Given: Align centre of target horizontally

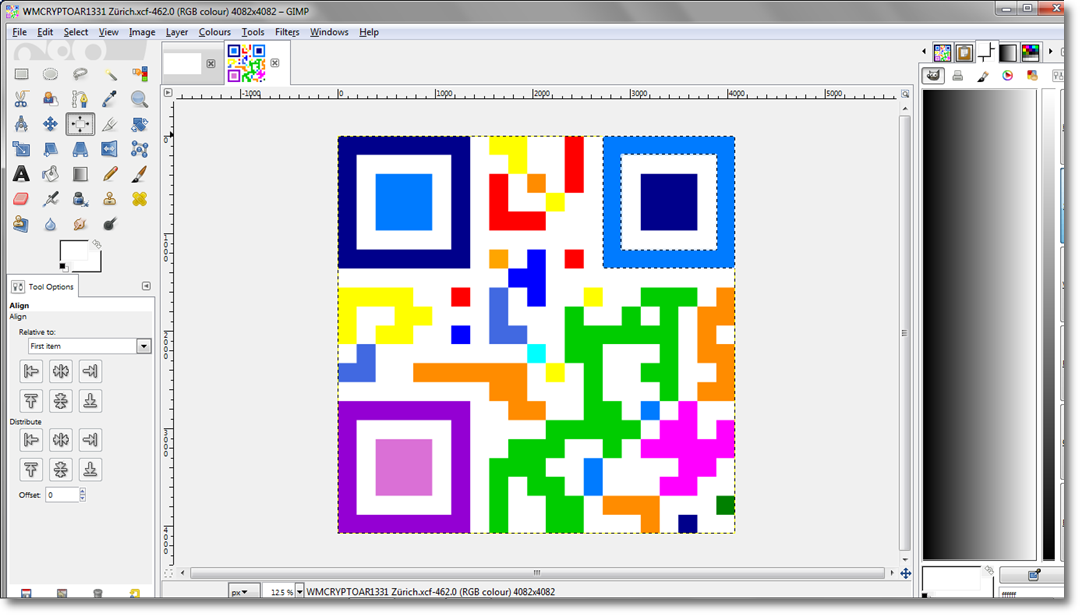Looking at the screenshot, I should pos(61,371).
